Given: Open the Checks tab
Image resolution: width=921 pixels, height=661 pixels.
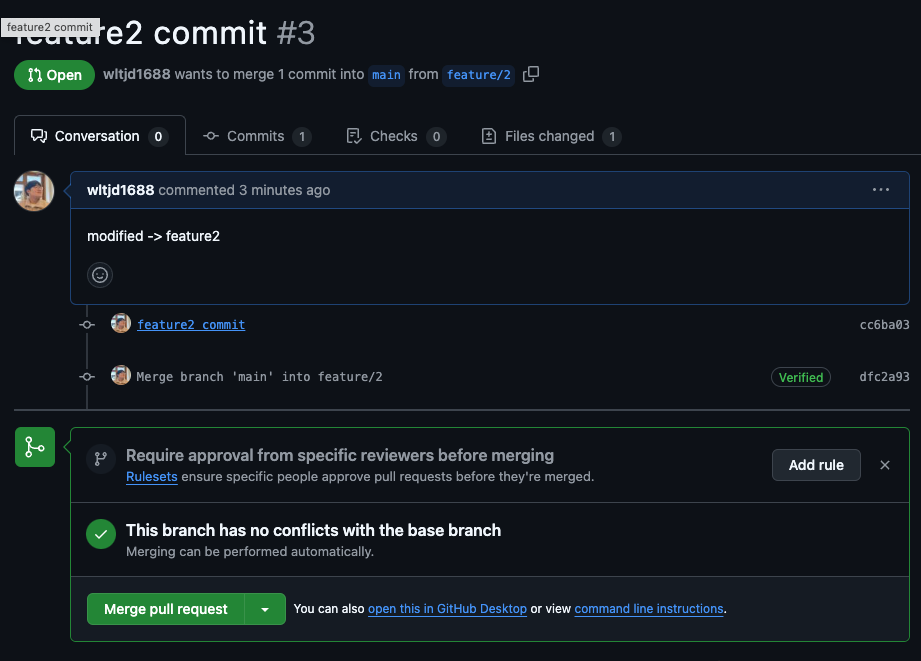Looking at the screenshot, I should coord(395,136).
